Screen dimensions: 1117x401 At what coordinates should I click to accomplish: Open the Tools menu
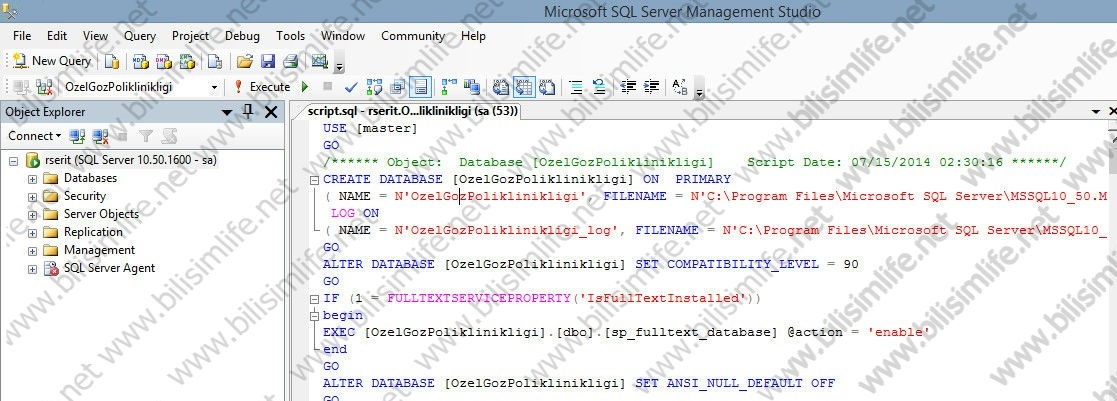coord(291,36)
